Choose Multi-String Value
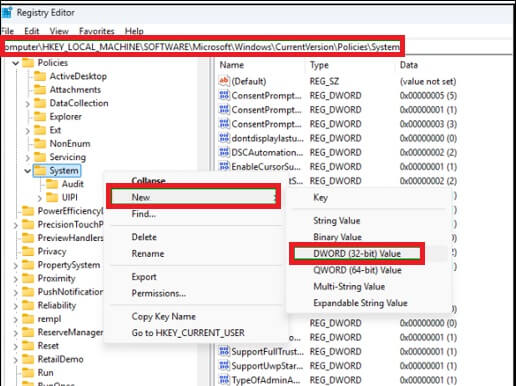 349,287
